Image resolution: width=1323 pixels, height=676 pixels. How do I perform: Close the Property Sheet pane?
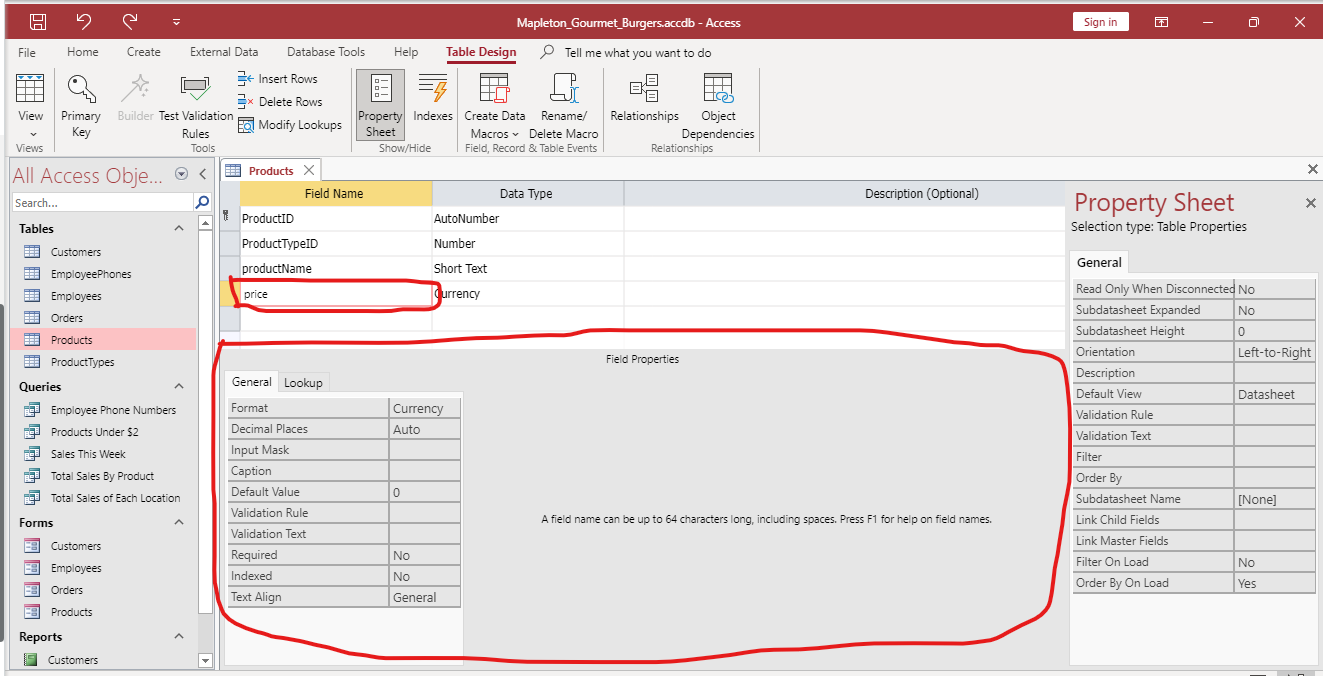[x=1310, y=203]
